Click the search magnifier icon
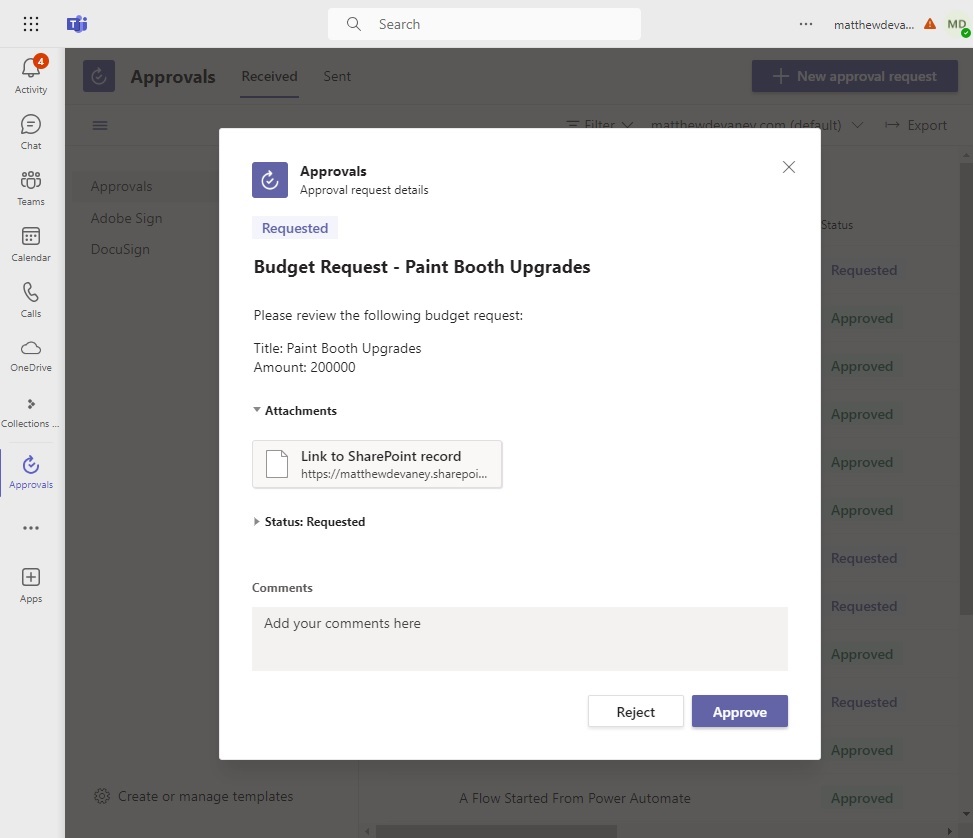Image resolution: width=974 pixels, height=838 pixels. (353, 24)
